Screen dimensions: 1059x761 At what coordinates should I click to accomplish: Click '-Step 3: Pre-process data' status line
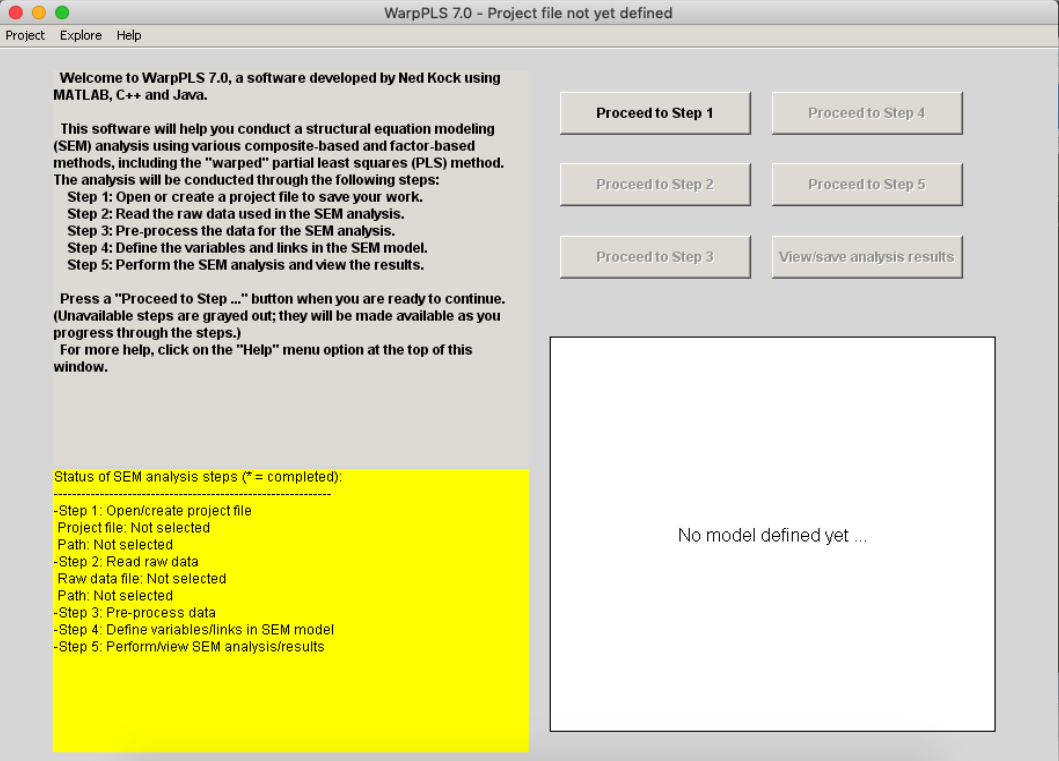[134, 612]
